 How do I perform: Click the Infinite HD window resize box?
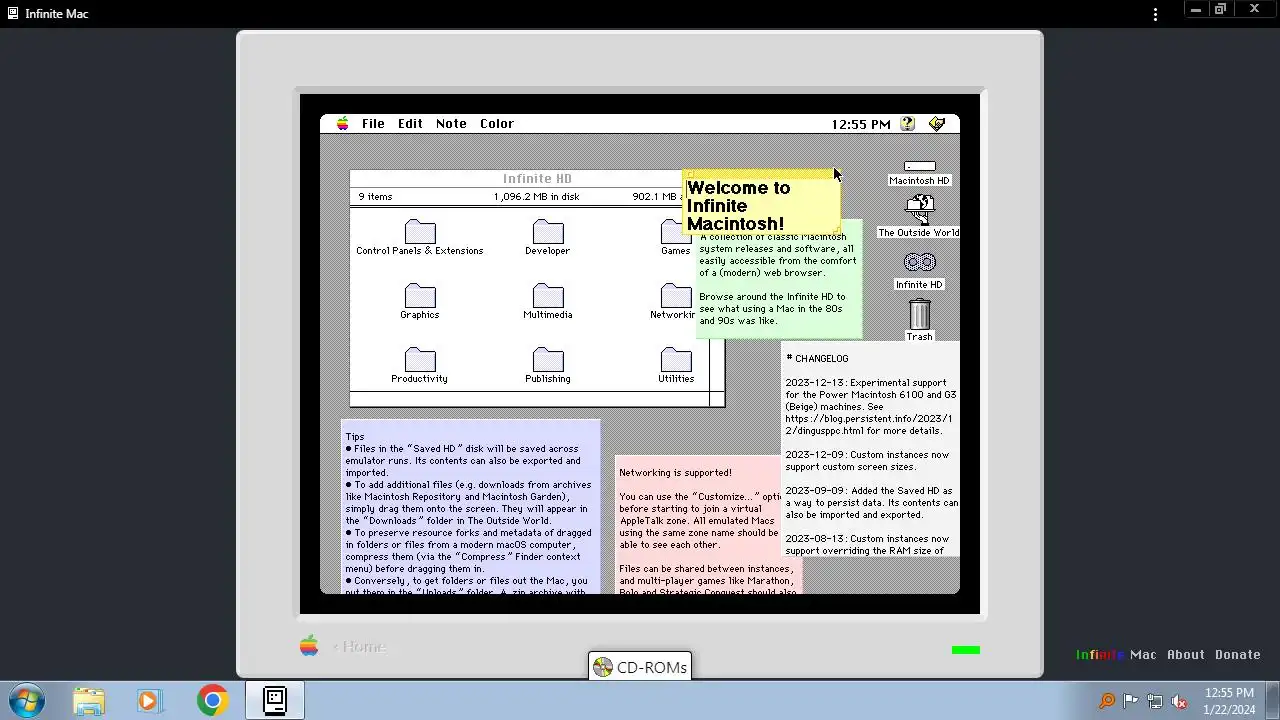click(717, 399)
